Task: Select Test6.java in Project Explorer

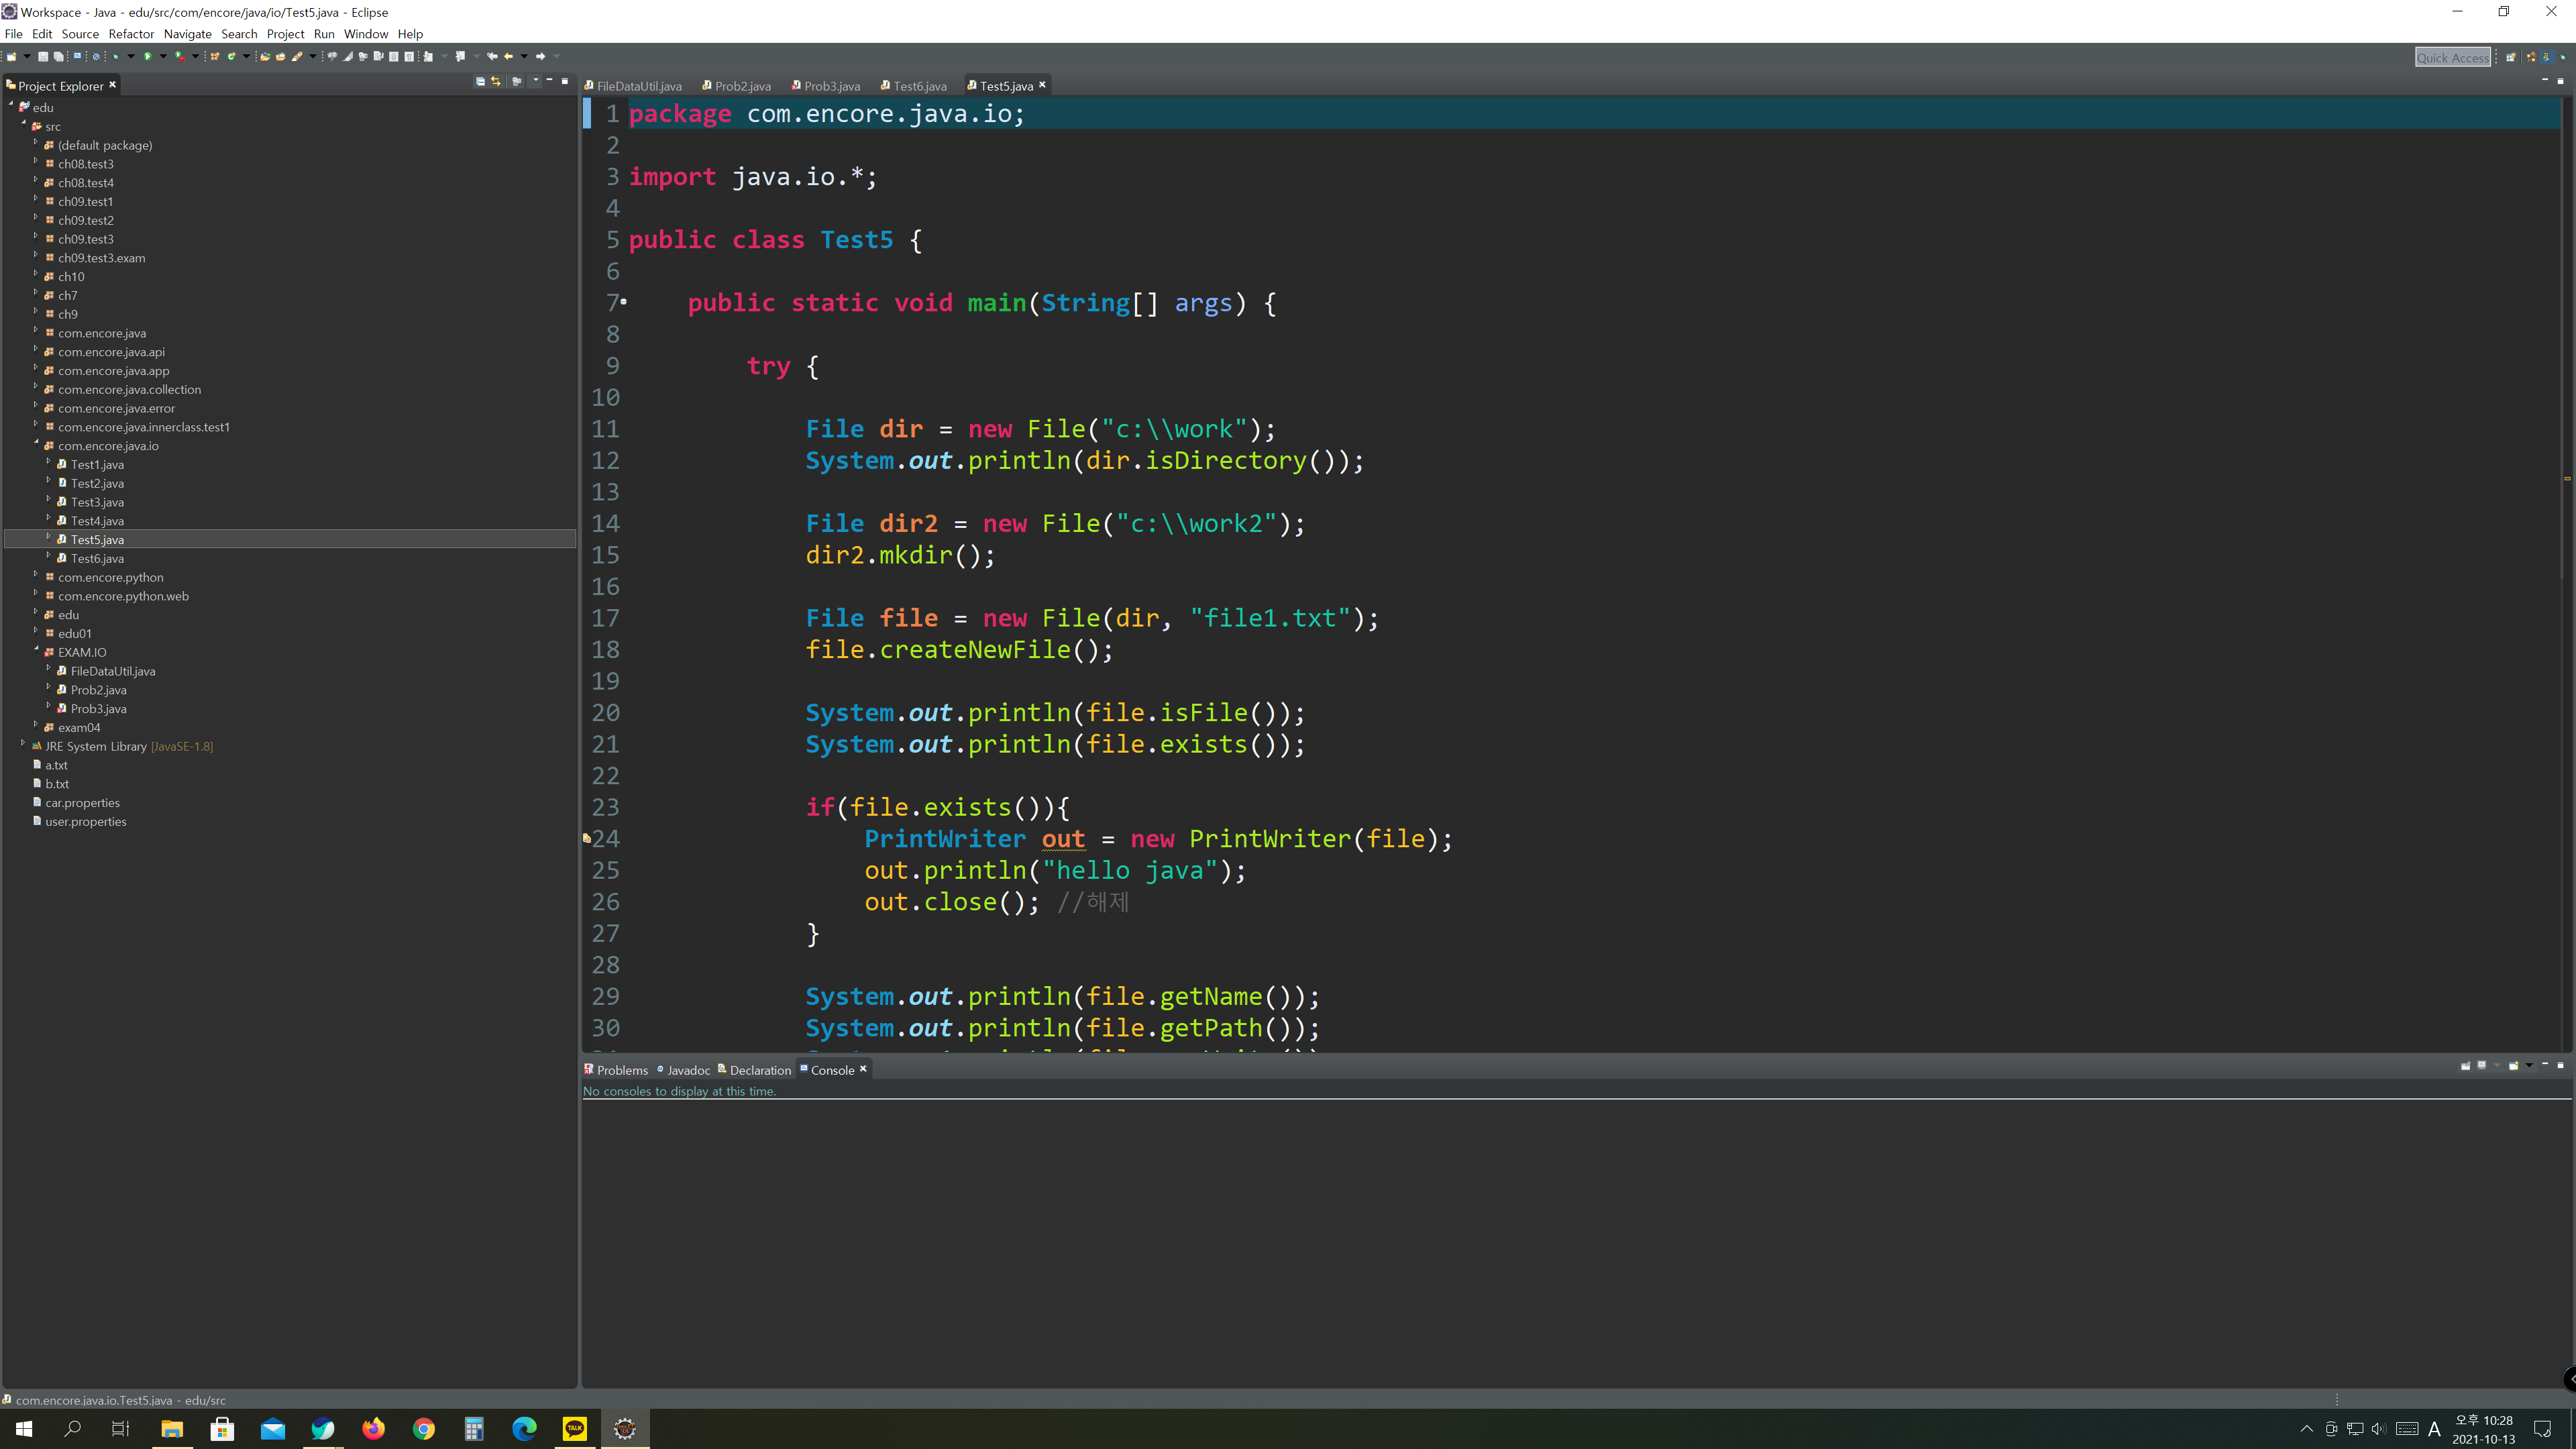Action: [97, 558]
